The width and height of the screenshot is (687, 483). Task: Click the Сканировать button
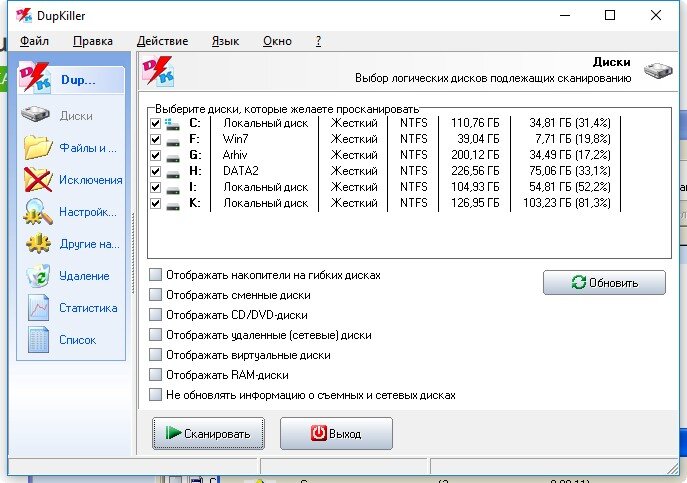(208, 433)
